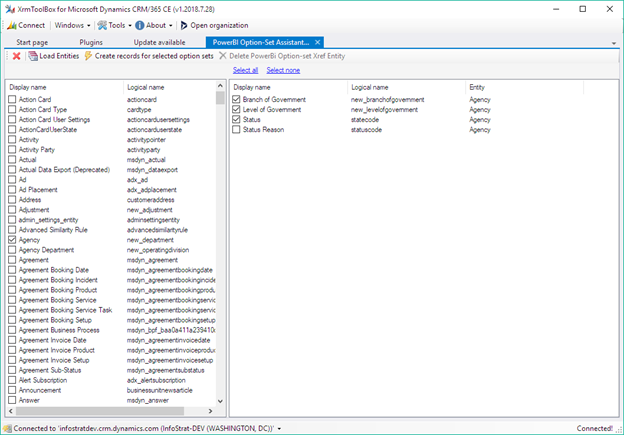Click the Open organization arrow icon
The height and width of the screenshot is (435, 624).
click(x=183, y=25)
